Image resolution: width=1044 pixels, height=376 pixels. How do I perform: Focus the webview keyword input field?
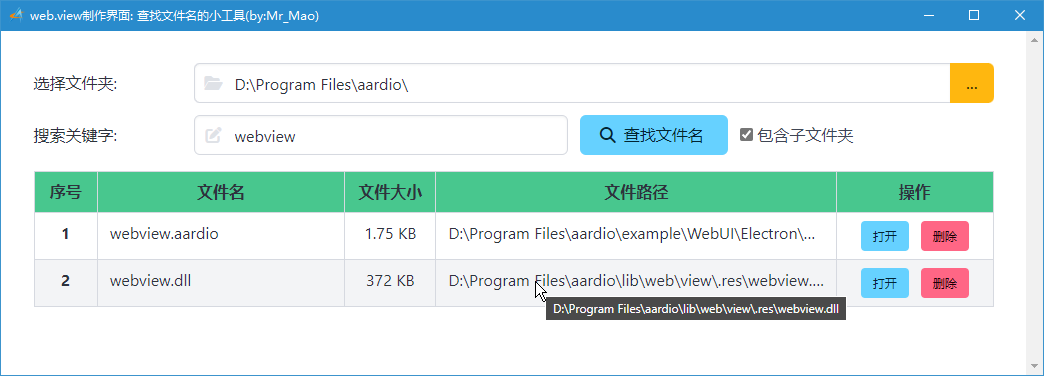[x=381, y=135]
